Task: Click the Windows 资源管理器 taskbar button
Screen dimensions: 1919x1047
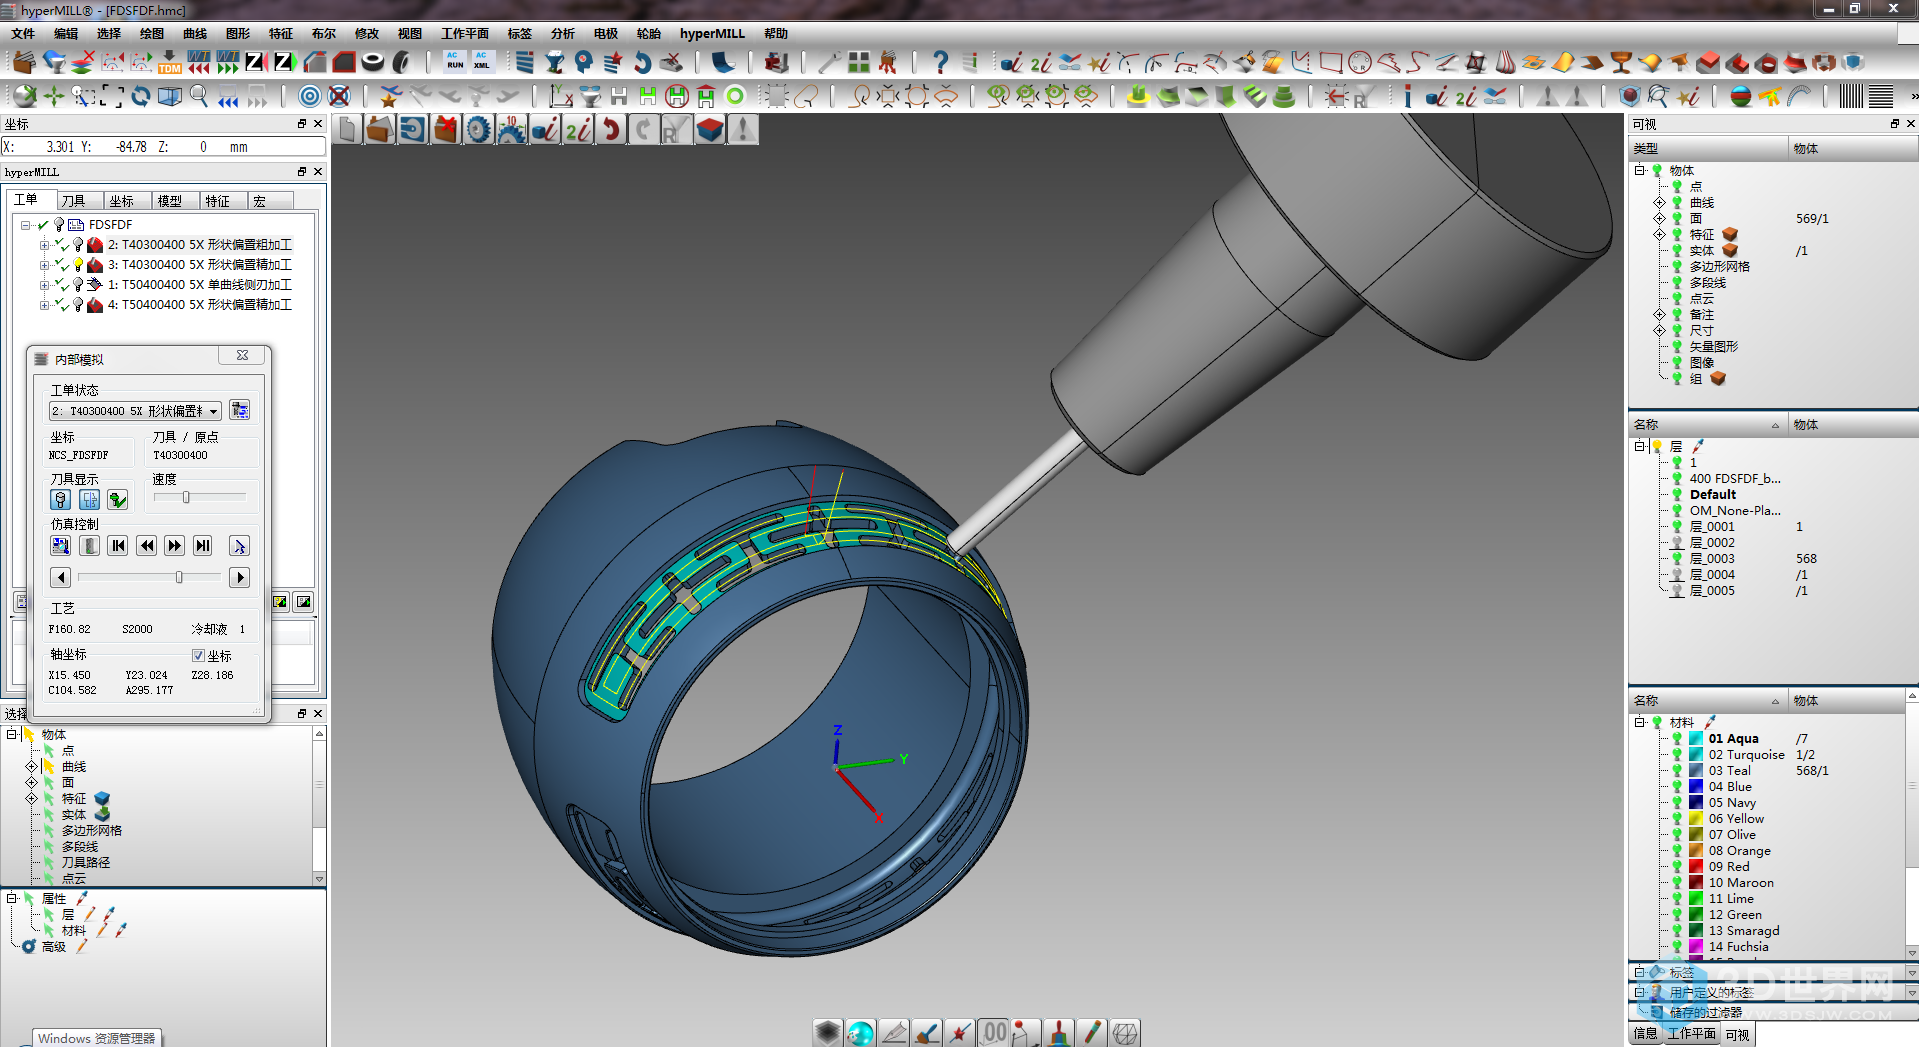Action: [x=97, y=1038]
